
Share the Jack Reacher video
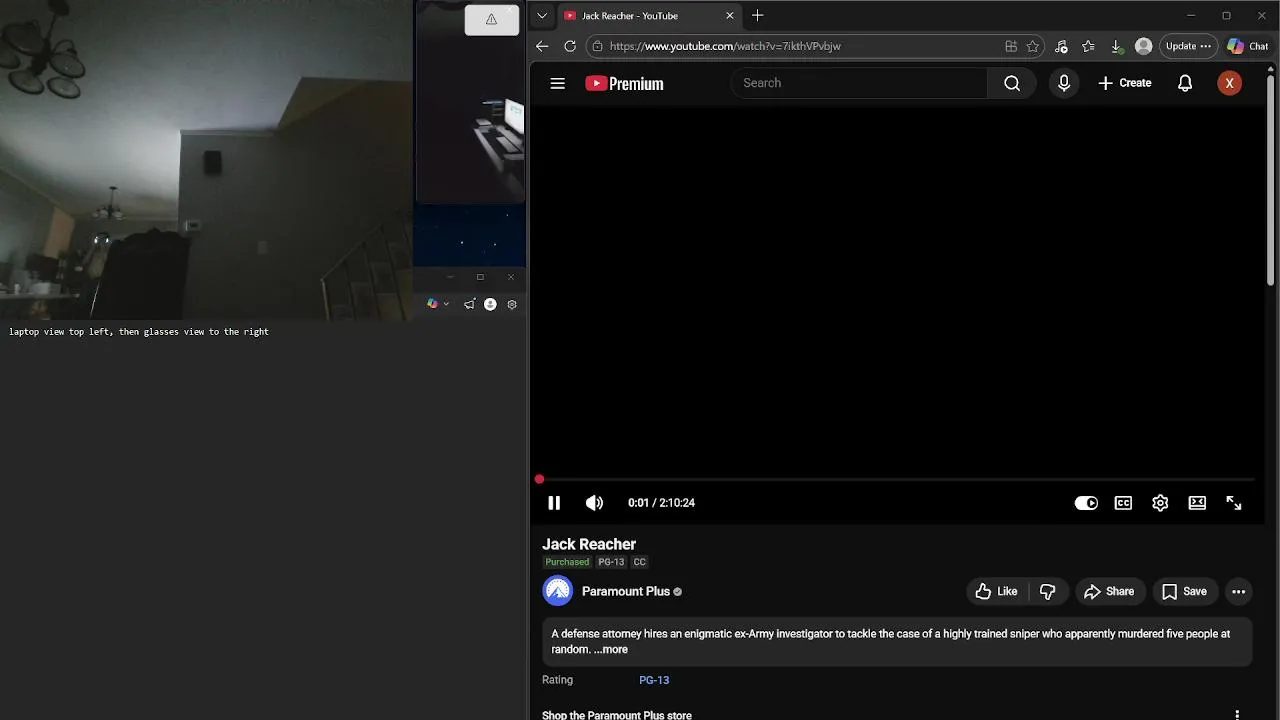(1109, 591)
